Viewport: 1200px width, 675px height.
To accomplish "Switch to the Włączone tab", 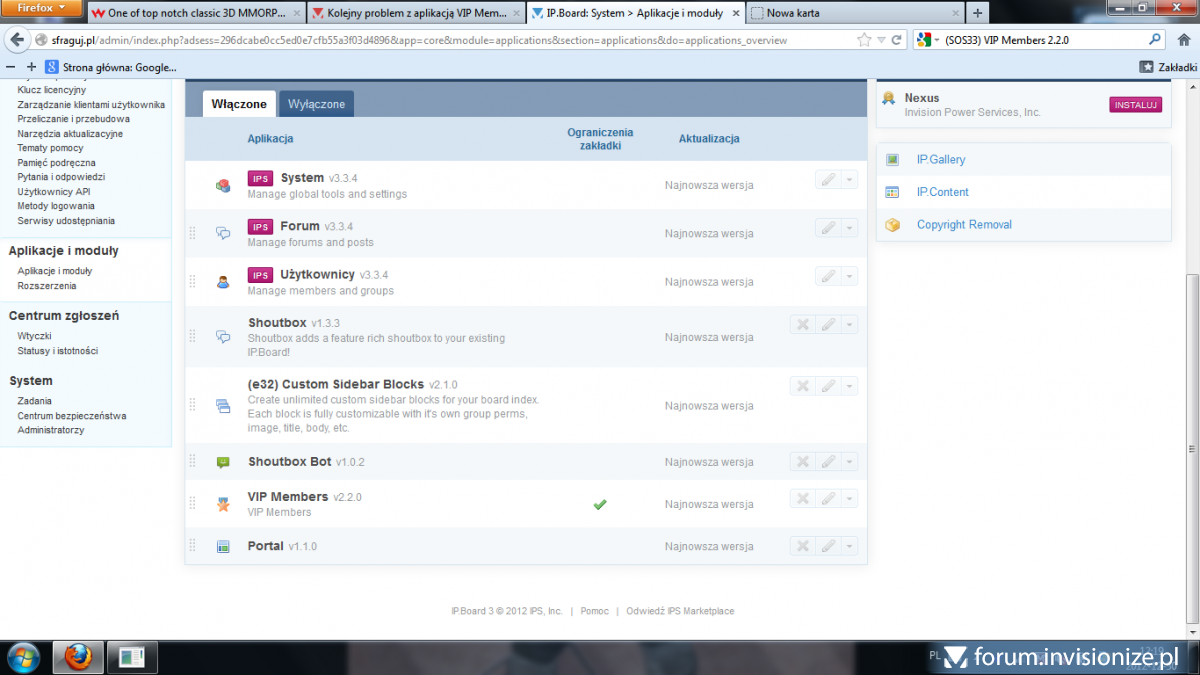I will point(239,104).
